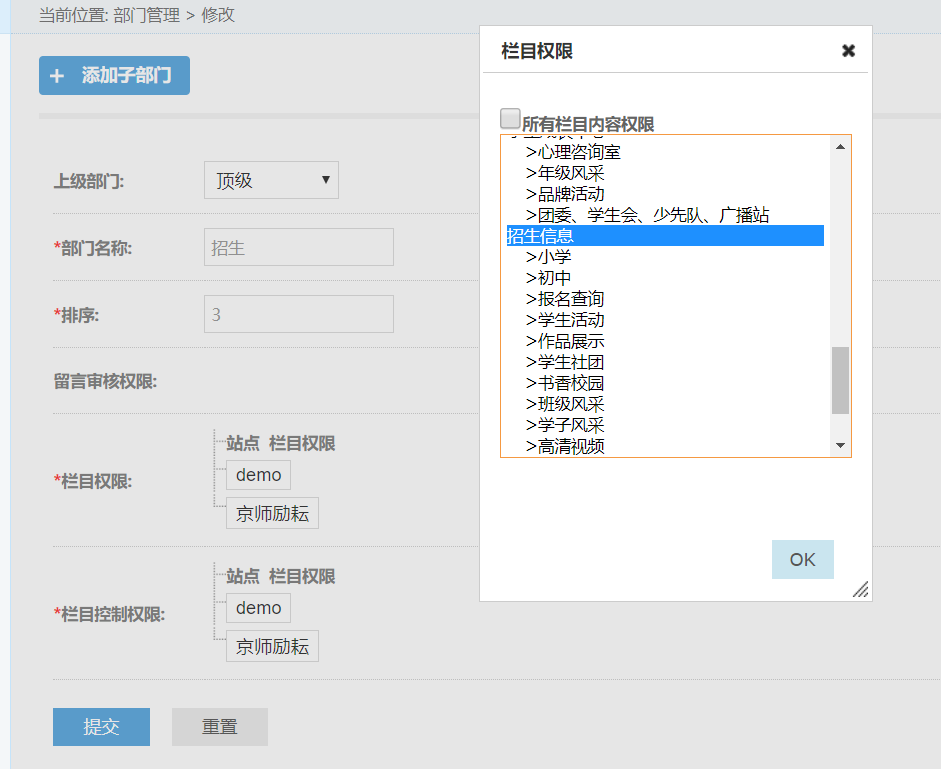Enable 所有栏目内容权限 checkbox
The height and width of the screenshot is (769, 941).
tap(510, 119)
